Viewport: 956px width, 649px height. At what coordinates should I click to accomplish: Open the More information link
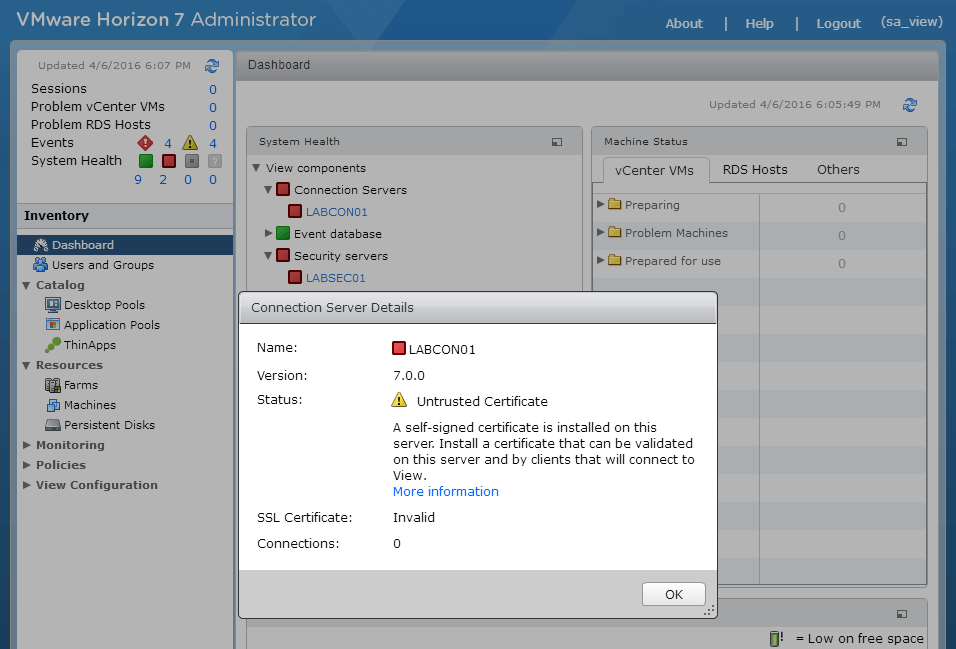click(446, 492)
